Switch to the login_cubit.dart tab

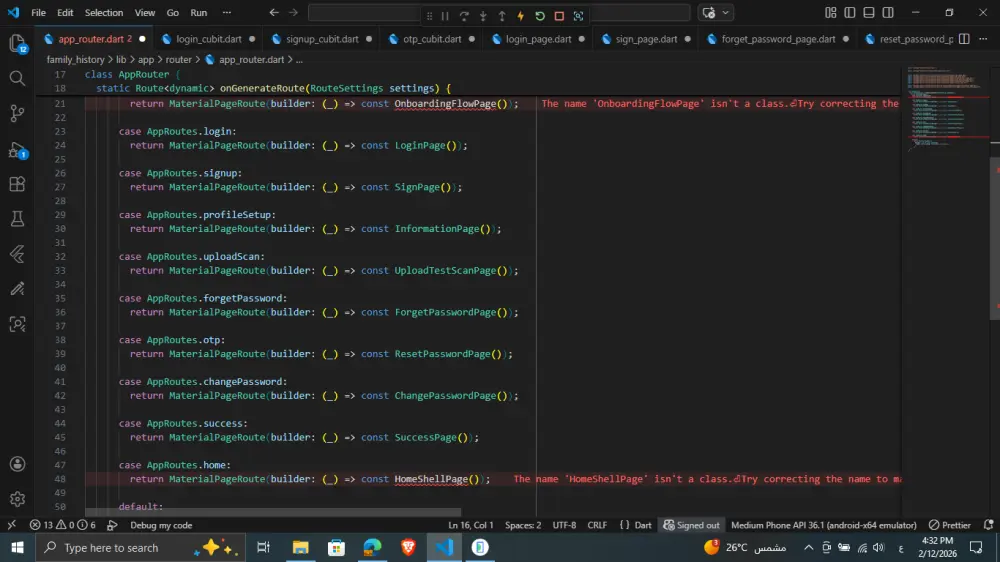[x=209, y=39]
